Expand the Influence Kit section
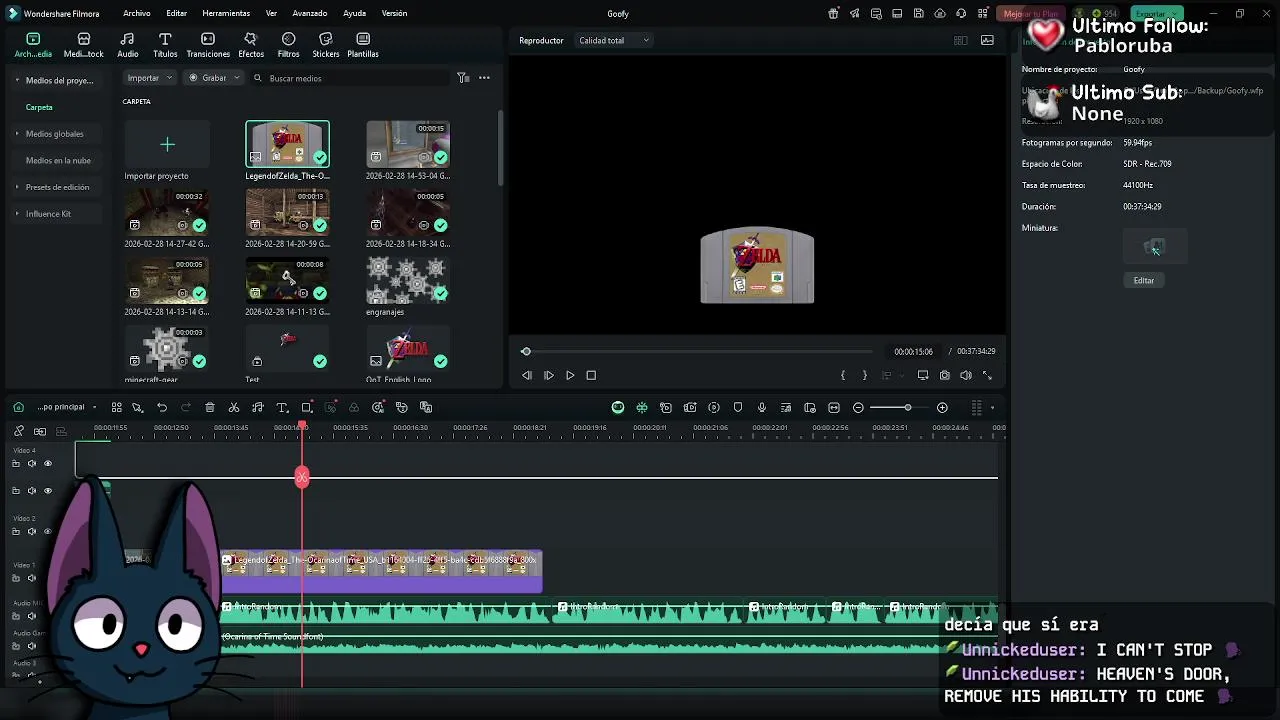 17,214
